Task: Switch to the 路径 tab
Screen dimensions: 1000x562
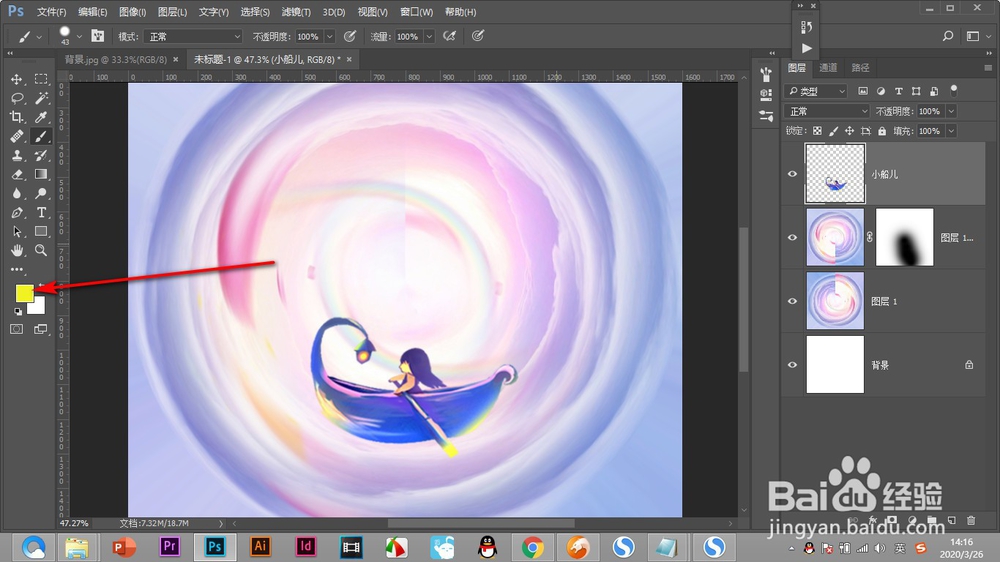Action: pos(860,67)
